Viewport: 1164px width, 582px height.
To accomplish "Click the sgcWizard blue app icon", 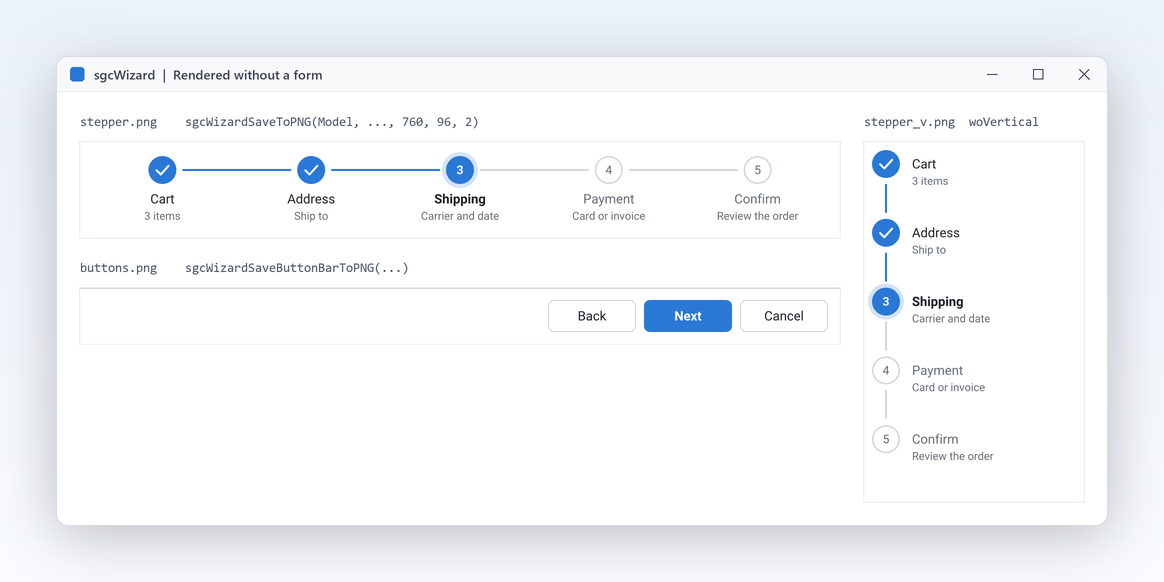I will (x=77, y=74).
